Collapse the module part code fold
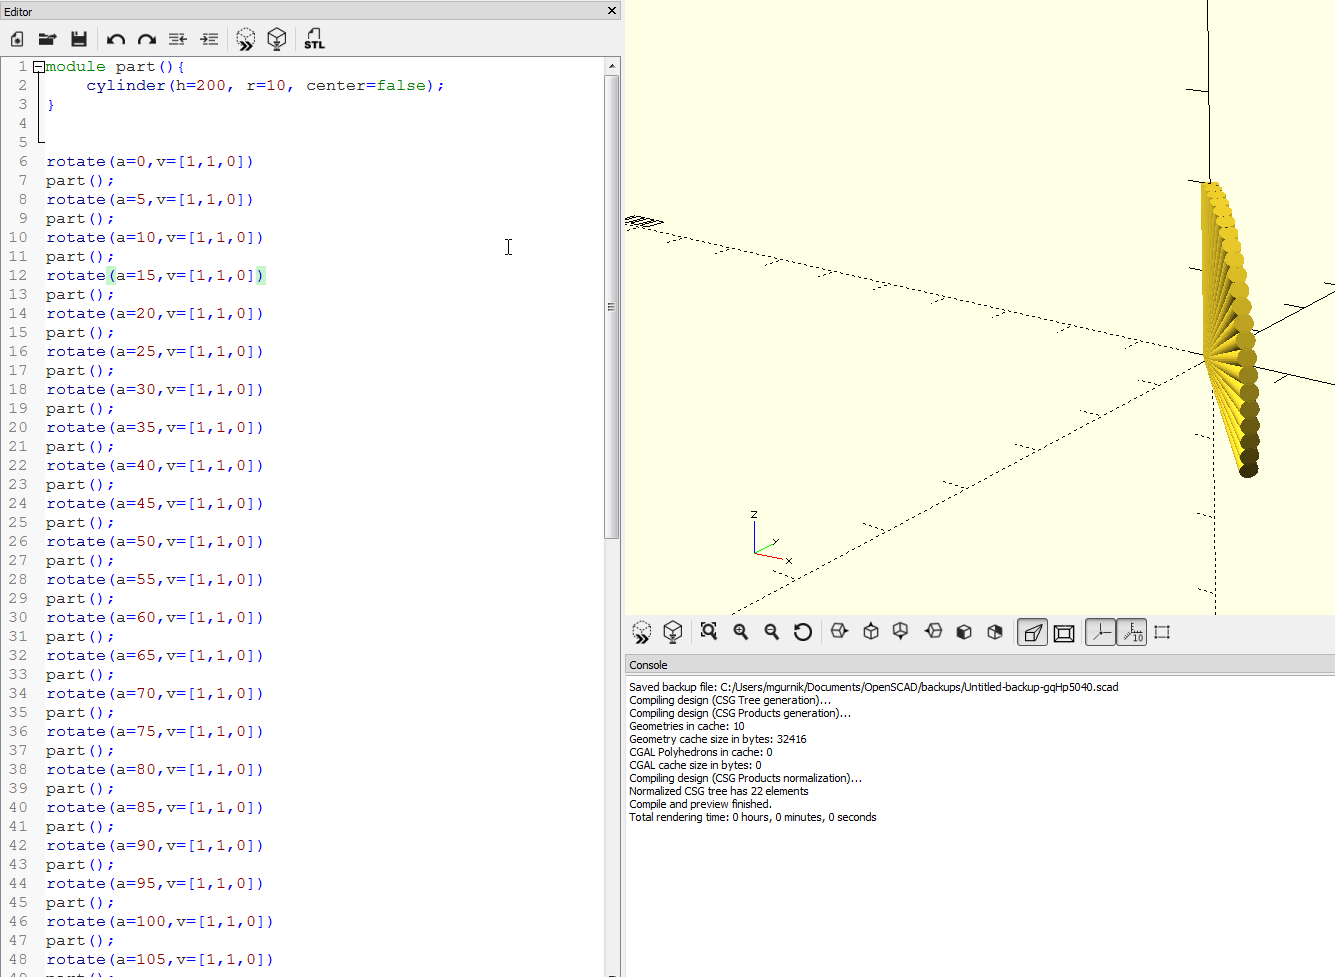The image size is (1335, 977). [x=38, y=67]
